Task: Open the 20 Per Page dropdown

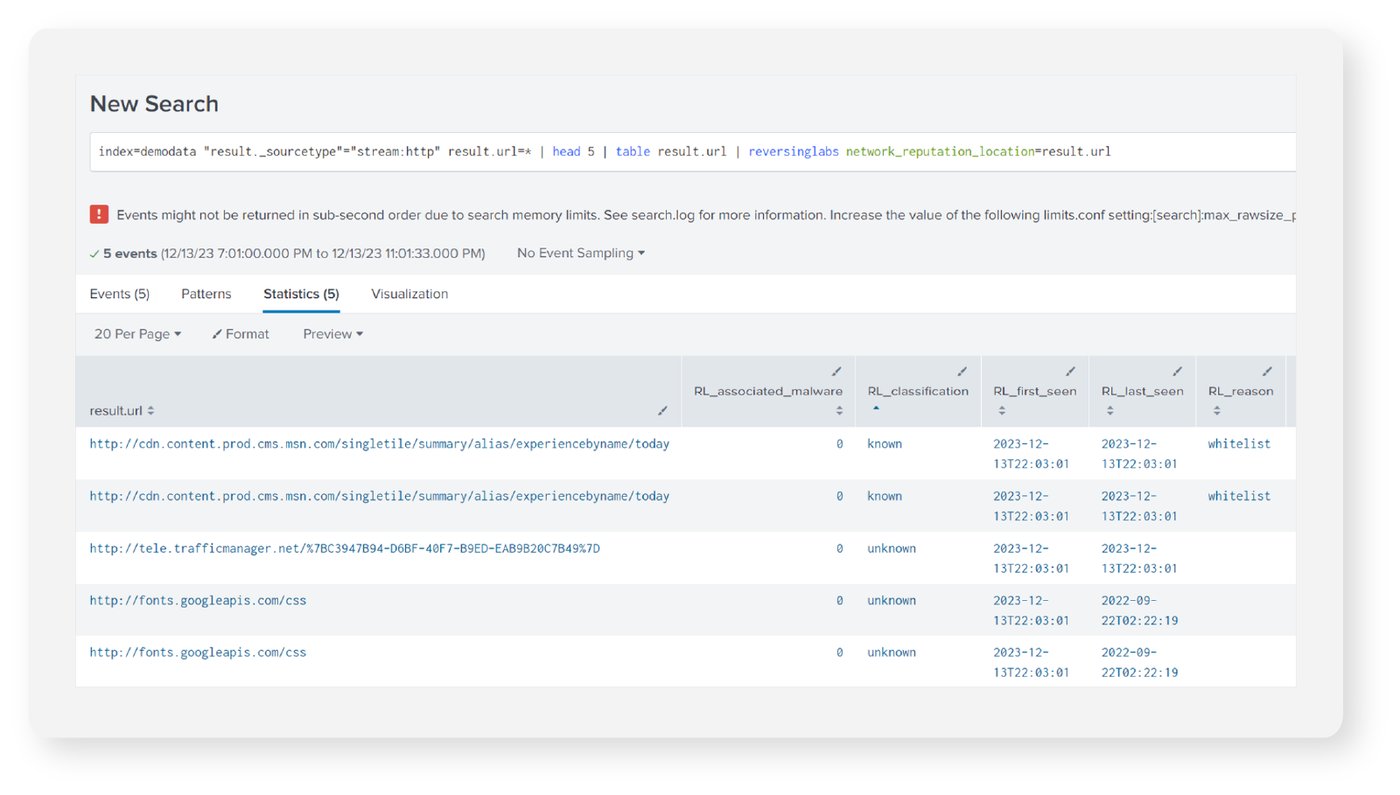Action: (138, 334)
